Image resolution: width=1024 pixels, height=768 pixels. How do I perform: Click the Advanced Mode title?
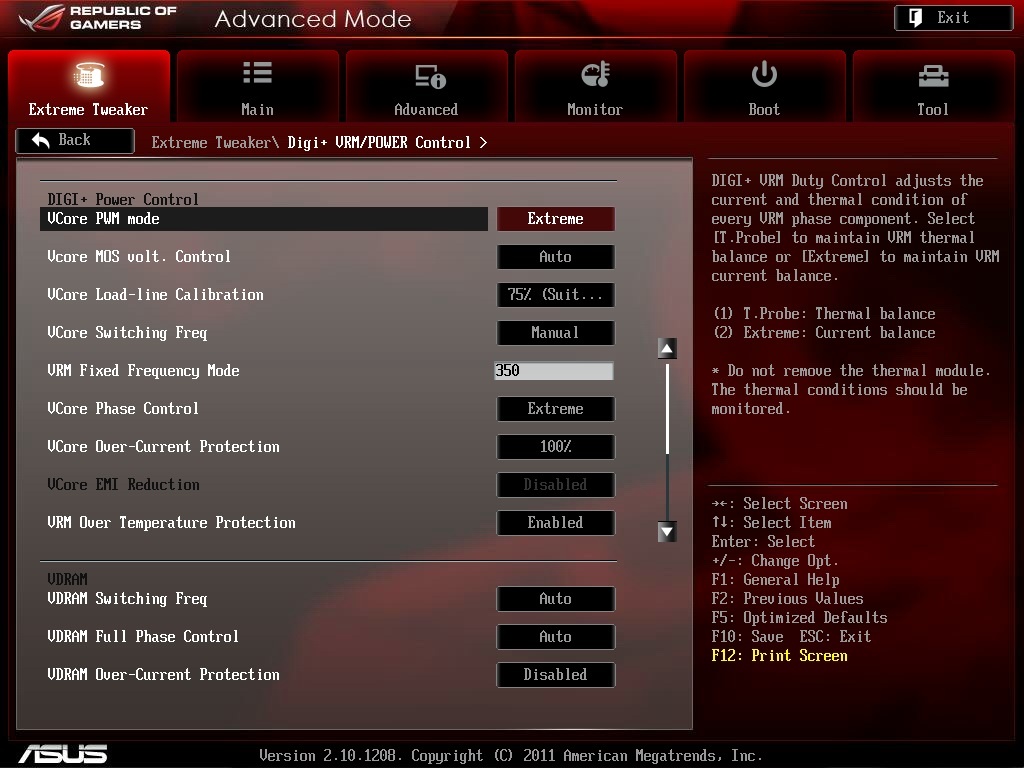coord(313,19)
